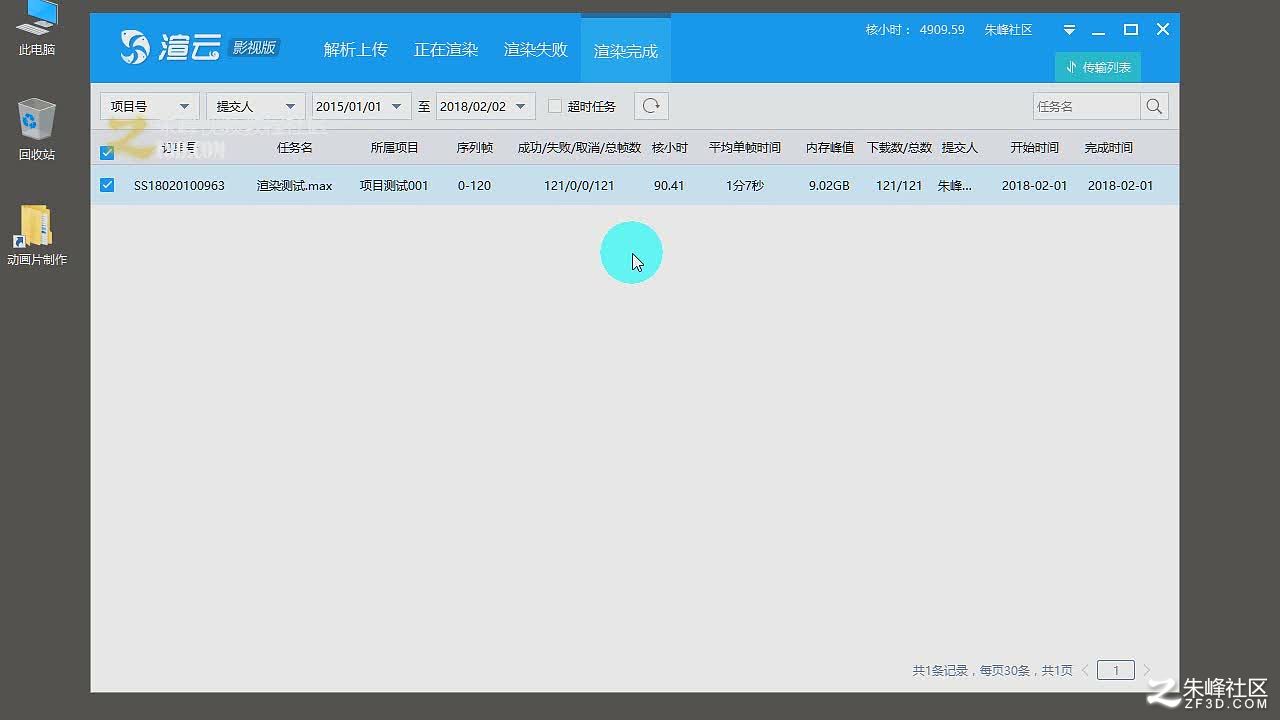Viewport: 1280px width, 720px height.
Task: Click the 121/121 downloads cell
Action: (899, 186)
